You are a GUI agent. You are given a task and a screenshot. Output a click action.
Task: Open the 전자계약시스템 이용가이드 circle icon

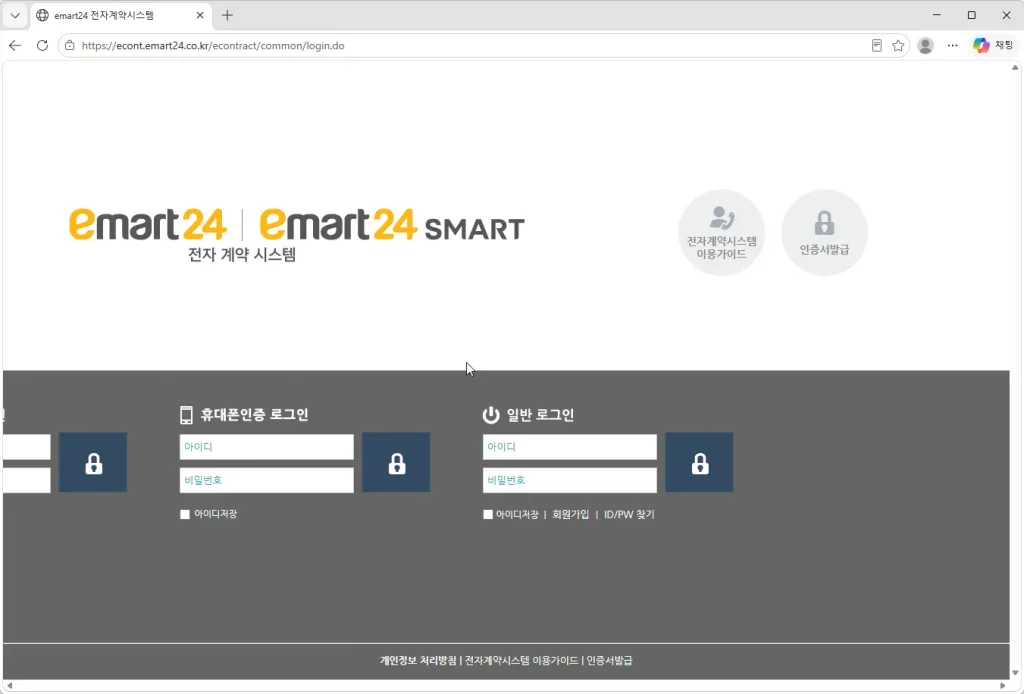[721, 232]
